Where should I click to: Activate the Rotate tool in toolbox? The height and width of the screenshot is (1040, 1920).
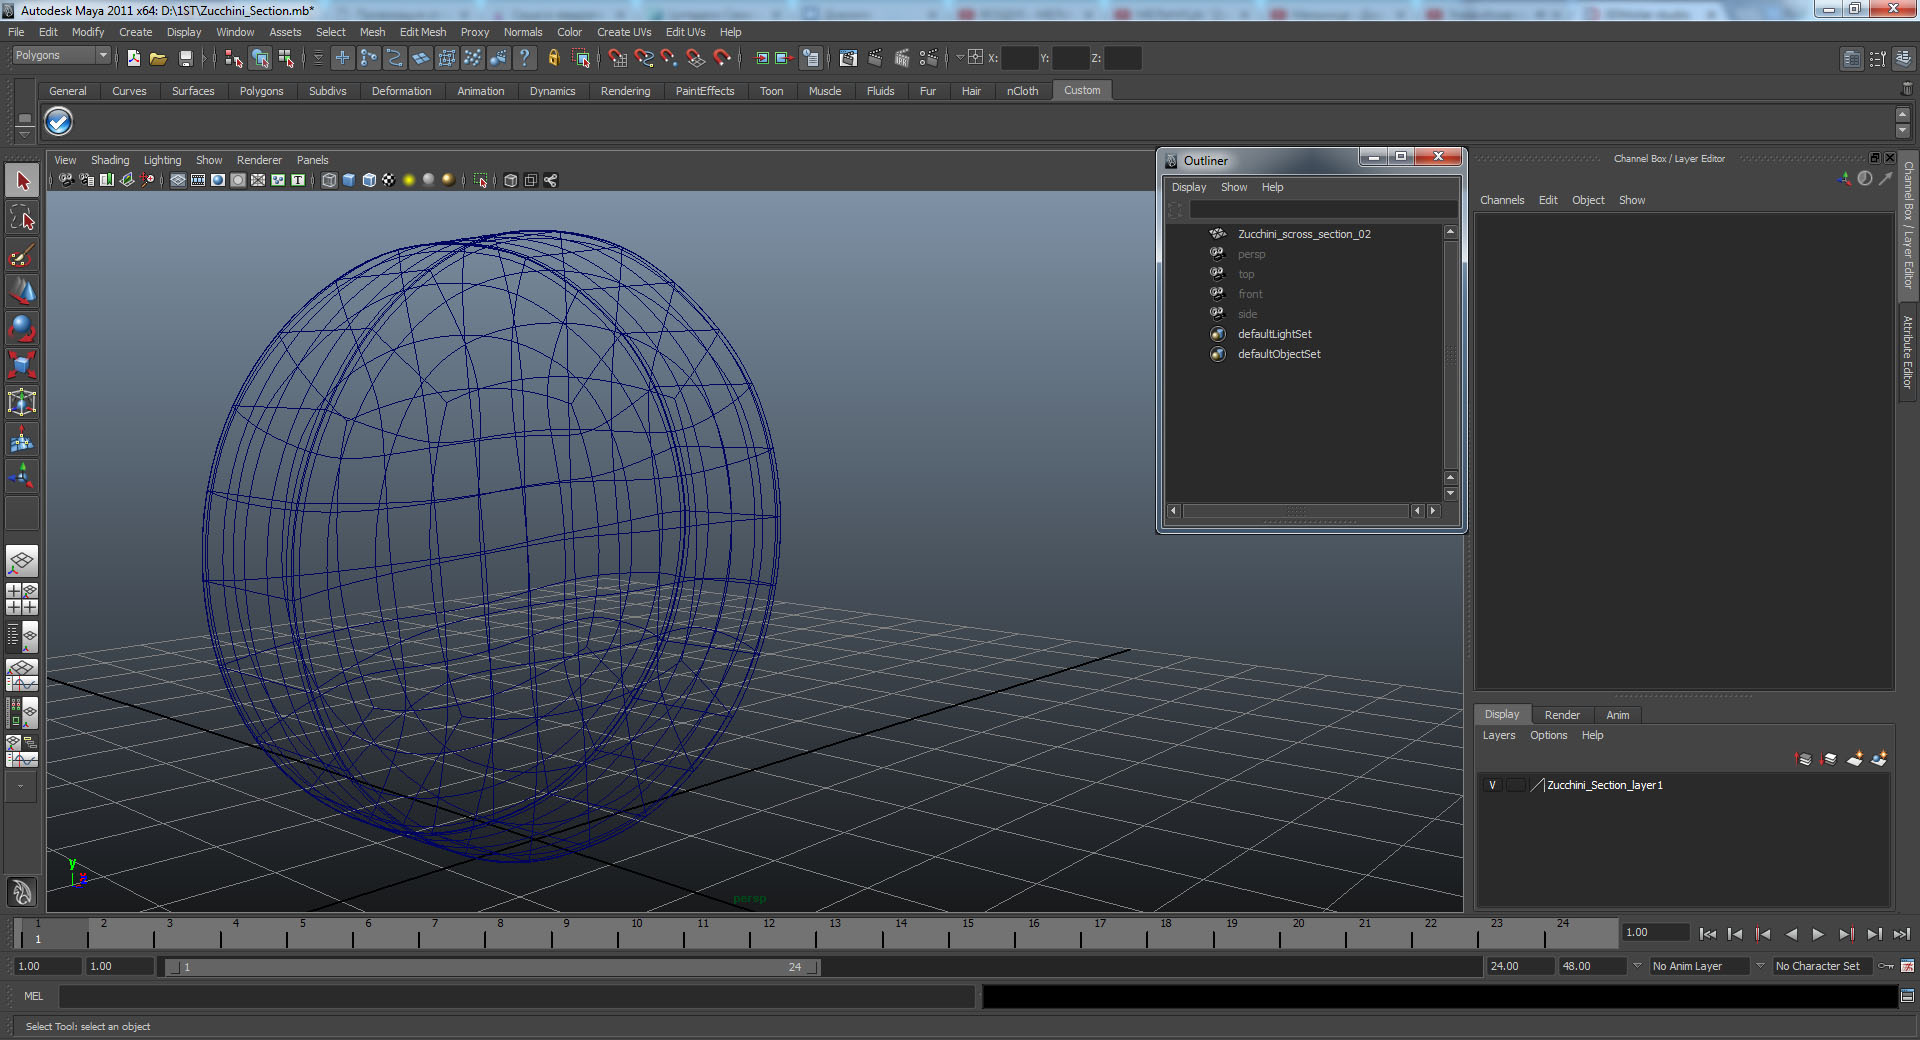pyautogui.click(x=22, y=329)
